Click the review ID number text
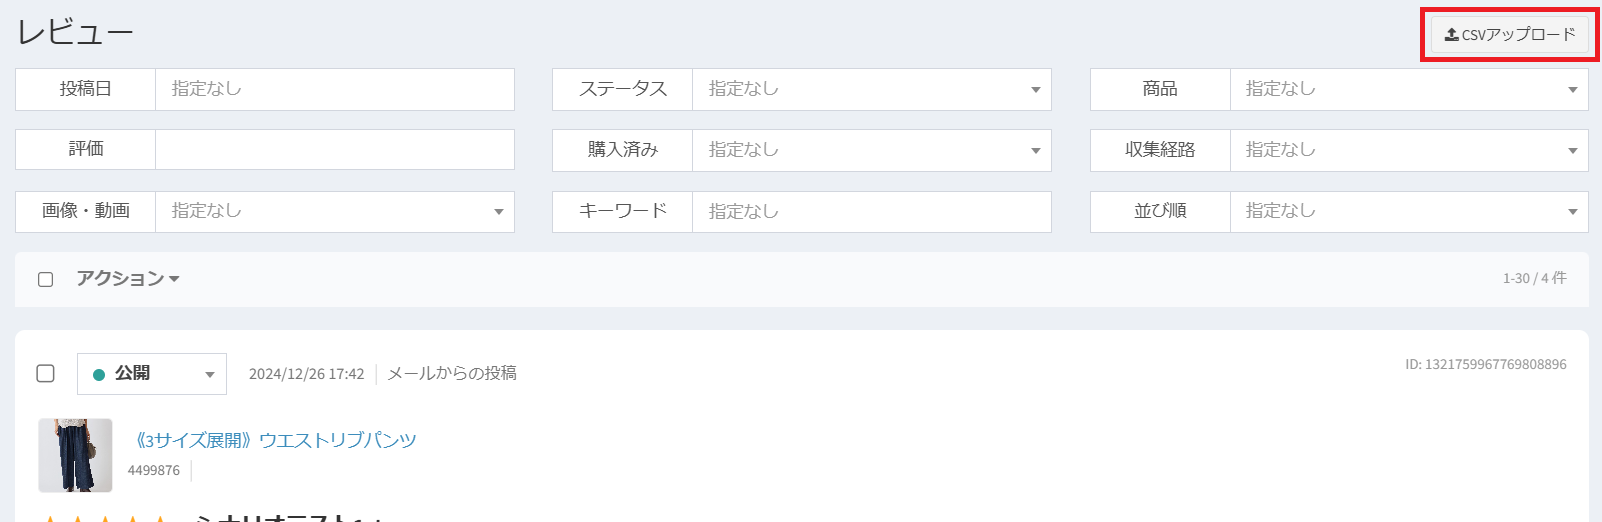This screenshot has width=1602, height=522. pos(1485,365)
